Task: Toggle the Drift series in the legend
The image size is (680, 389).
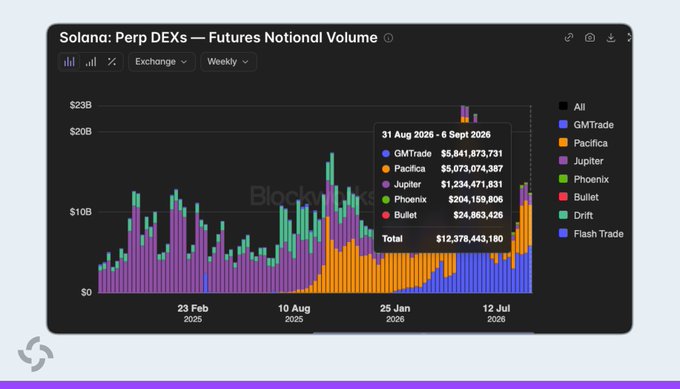Action: pos(576,215)
